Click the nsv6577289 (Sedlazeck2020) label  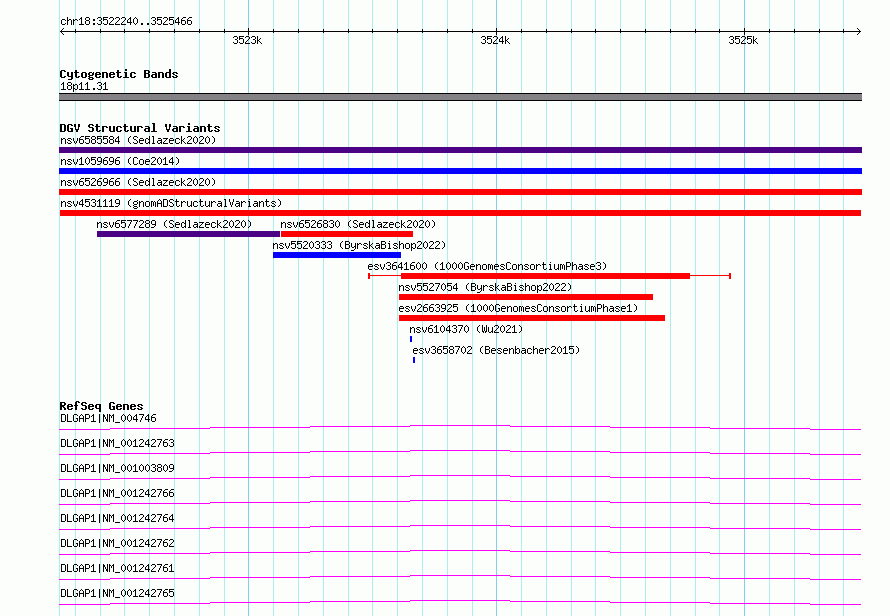pos(174,224)
